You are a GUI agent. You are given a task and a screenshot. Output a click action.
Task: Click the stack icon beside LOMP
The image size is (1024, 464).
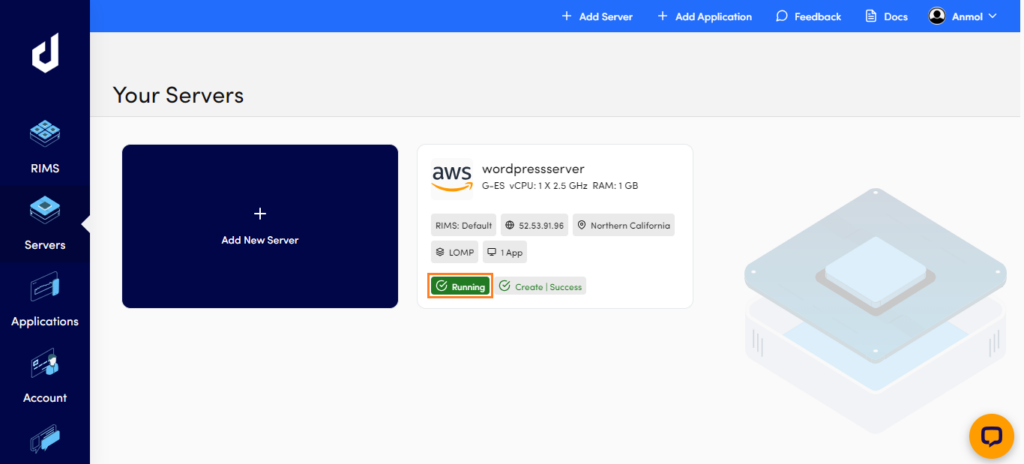(x=440, y=252)
